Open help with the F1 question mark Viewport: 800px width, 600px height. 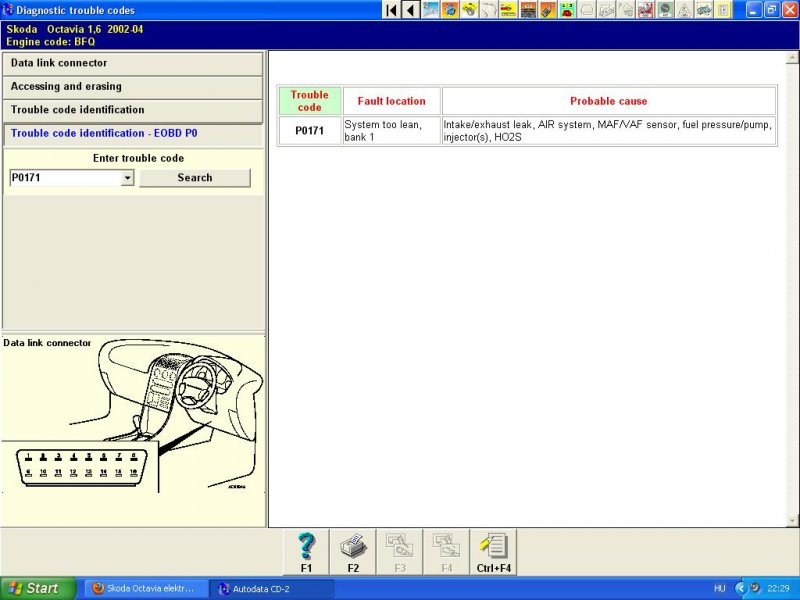click(306, 552)
